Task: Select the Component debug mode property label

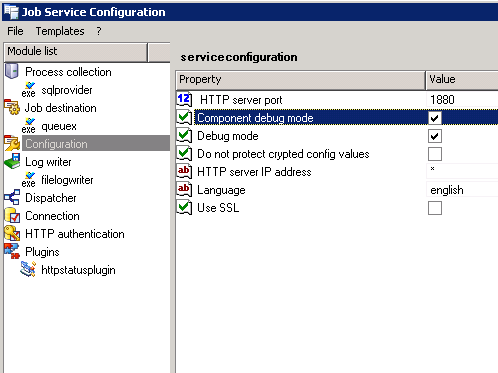Action: tap(255, 118)
